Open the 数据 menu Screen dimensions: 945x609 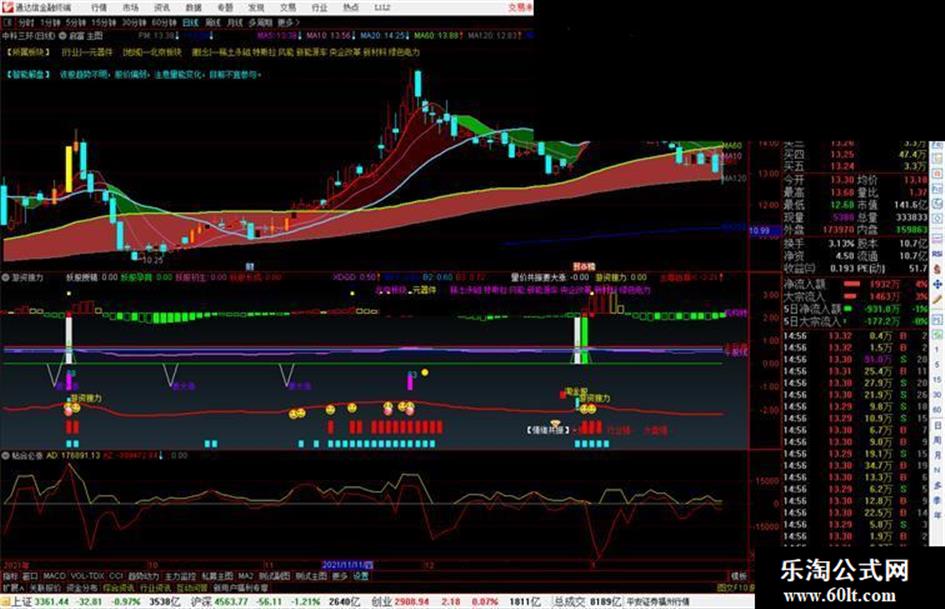(193, 8)
